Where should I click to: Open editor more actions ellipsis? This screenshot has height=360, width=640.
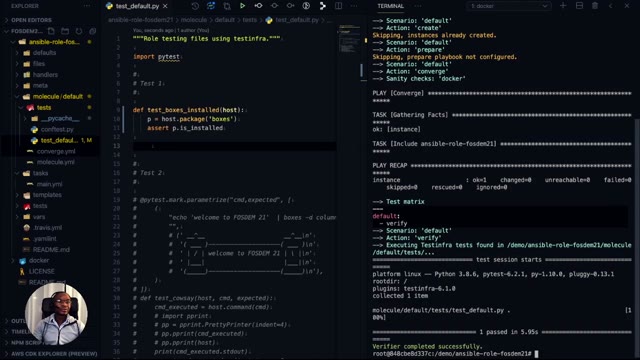pos(354,6)
